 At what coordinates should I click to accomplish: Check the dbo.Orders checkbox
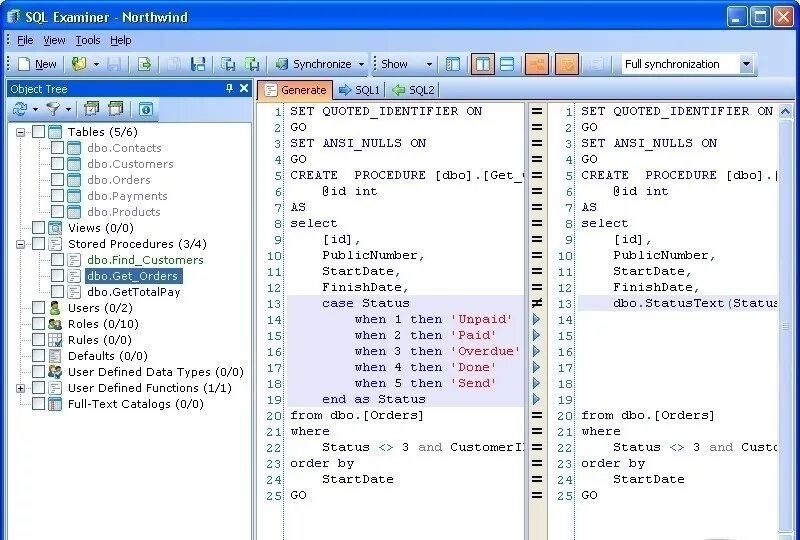57,180
